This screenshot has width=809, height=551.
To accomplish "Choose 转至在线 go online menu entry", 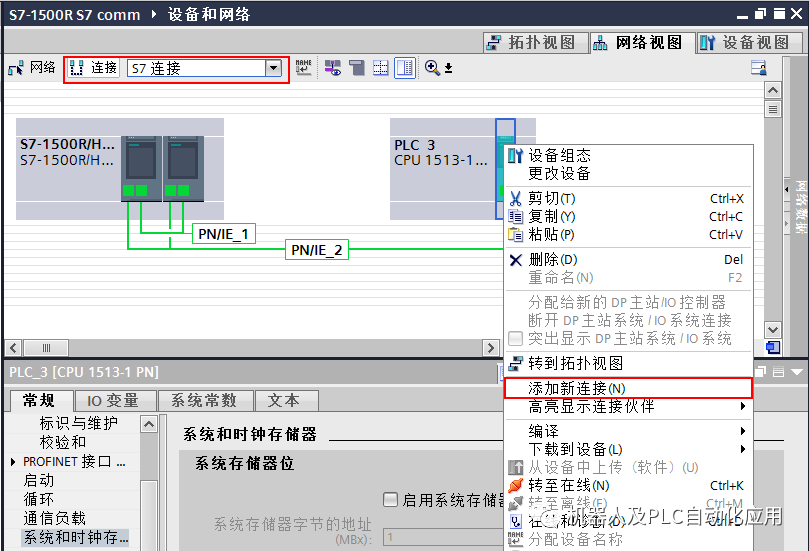I will pyautogui.click(x=628, y=485).
